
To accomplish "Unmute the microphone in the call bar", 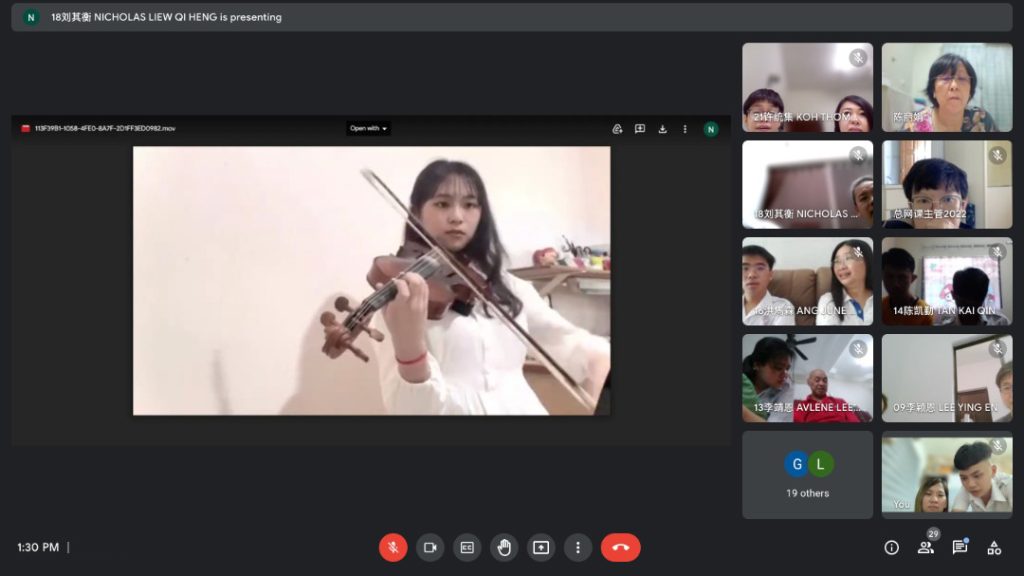I will pos(393,547).
